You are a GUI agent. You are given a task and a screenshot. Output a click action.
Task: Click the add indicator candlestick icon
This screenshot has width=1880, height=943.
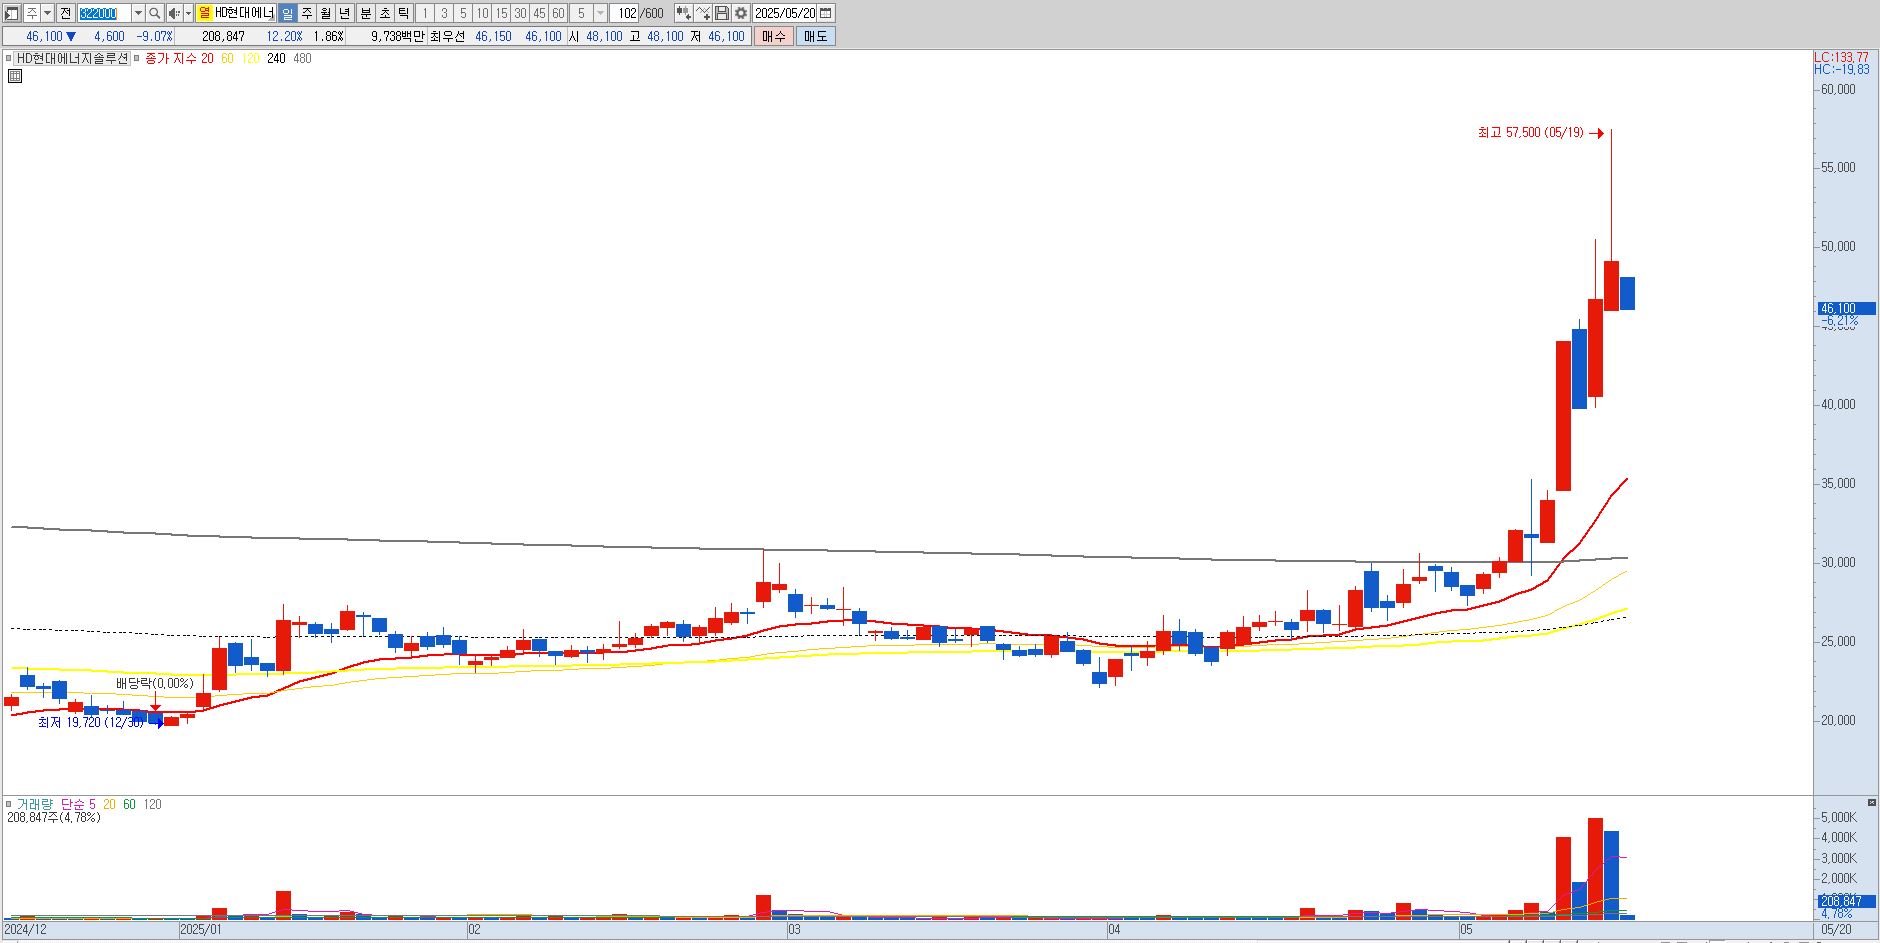click(x=683, y=13)
